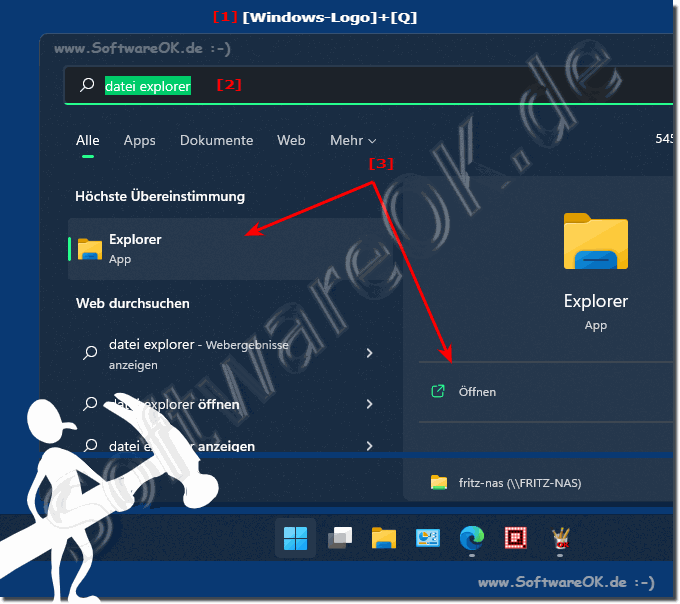
Task: Expand the Mehr dropdown
Action: 353,140
